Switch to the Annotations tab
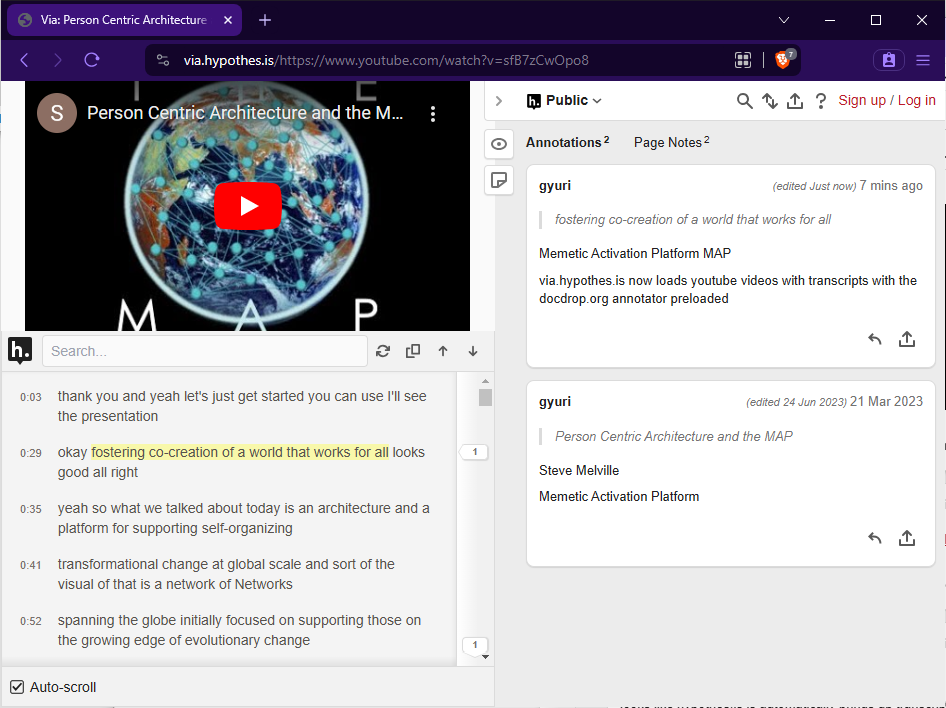Viewport: 946px width, 708px height. [x=567, y=142]
